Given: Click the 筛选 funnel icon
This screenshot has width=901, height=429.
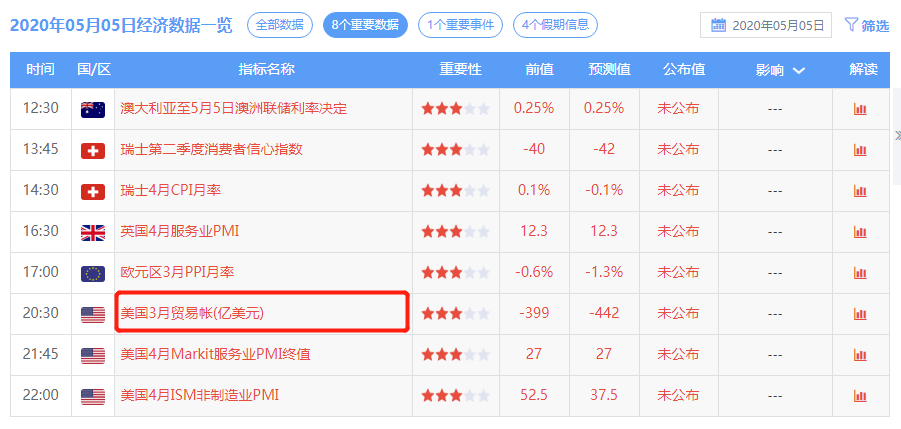Looking at the screenshot, I should pos(851,25).
